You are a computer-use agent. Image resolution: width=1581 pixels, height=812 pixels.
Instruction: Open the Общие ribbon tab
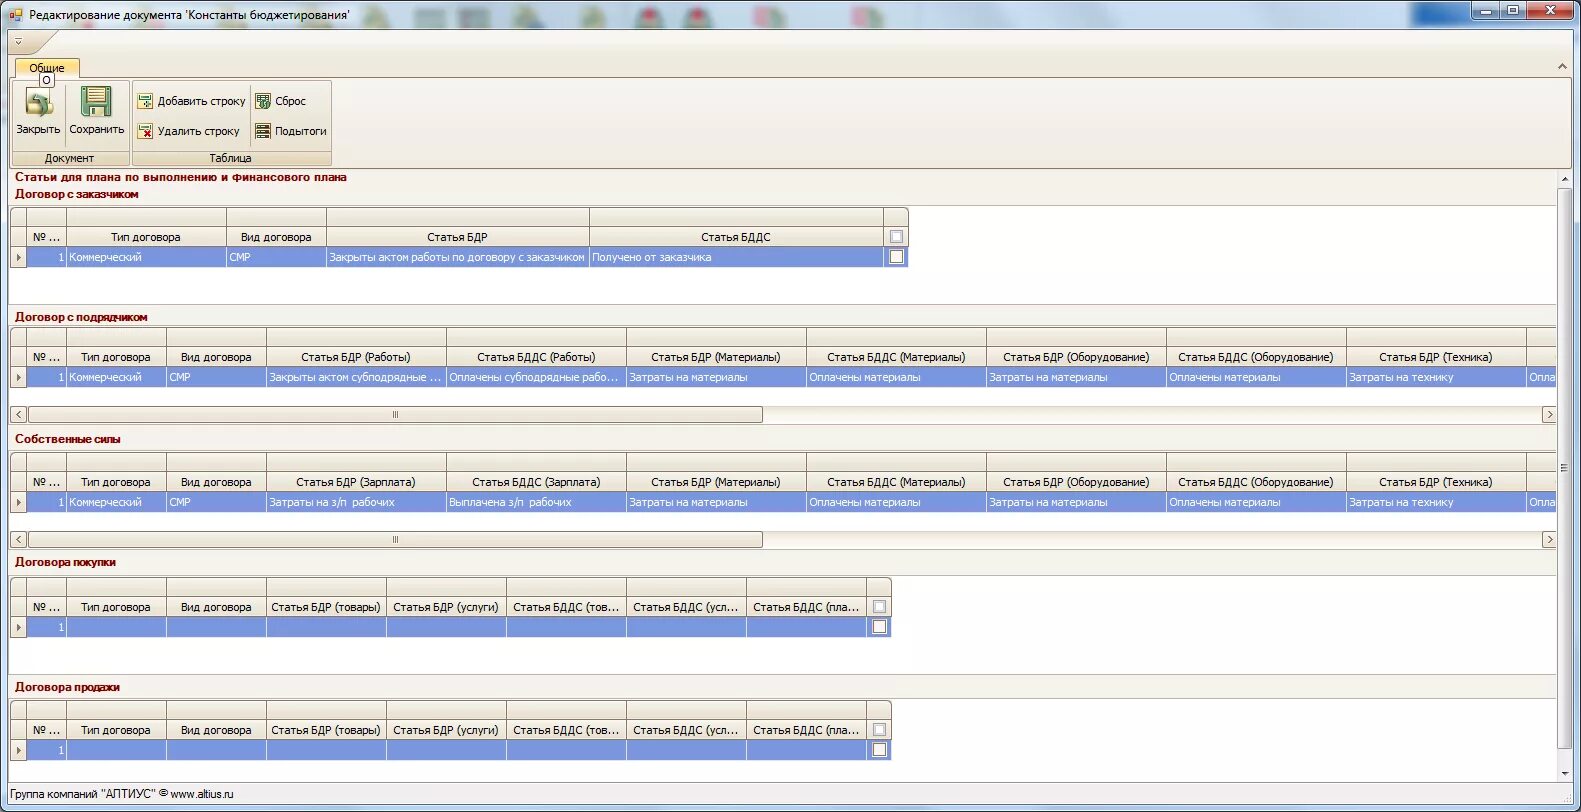pyautogui.click(x=47, y=68)
